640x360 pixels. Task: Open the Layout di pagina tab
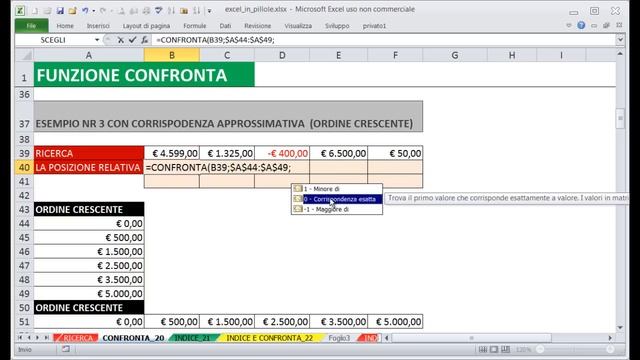click(x=146, y=26)
